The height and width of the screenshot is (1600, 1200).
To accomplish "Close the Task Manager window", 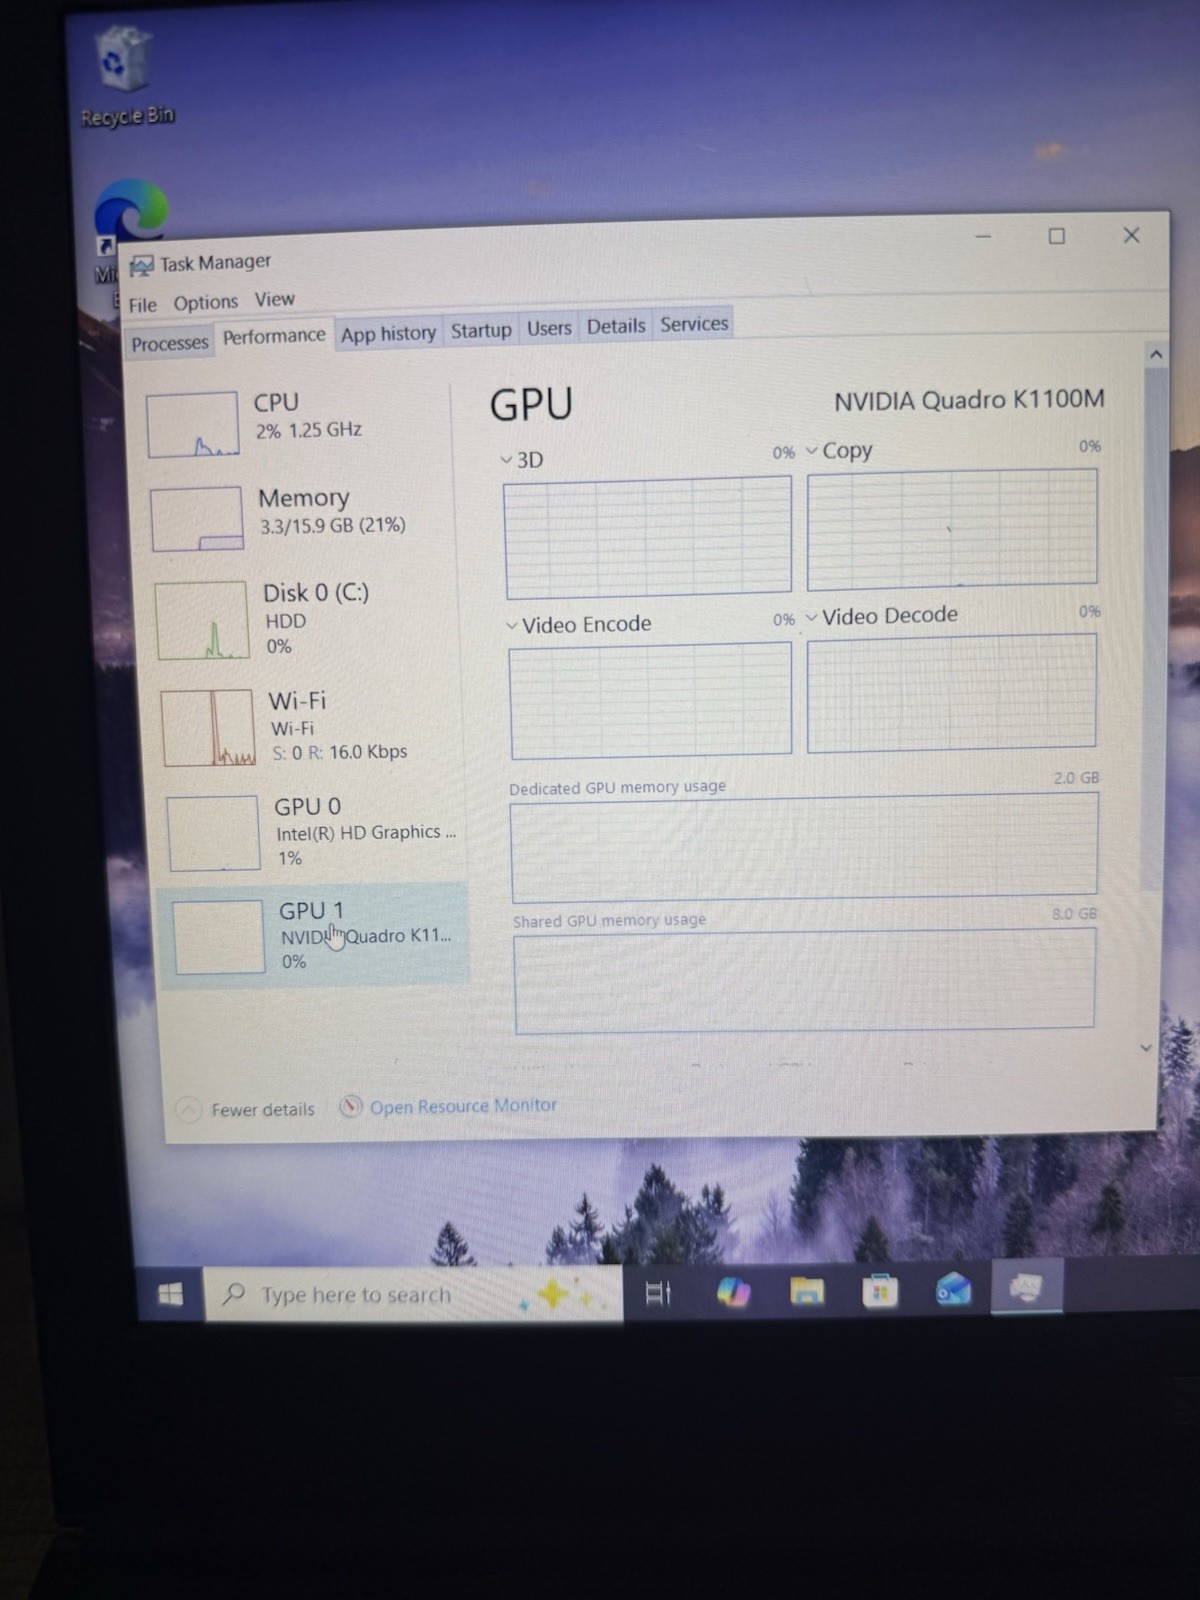I will tap(1131, 235).
